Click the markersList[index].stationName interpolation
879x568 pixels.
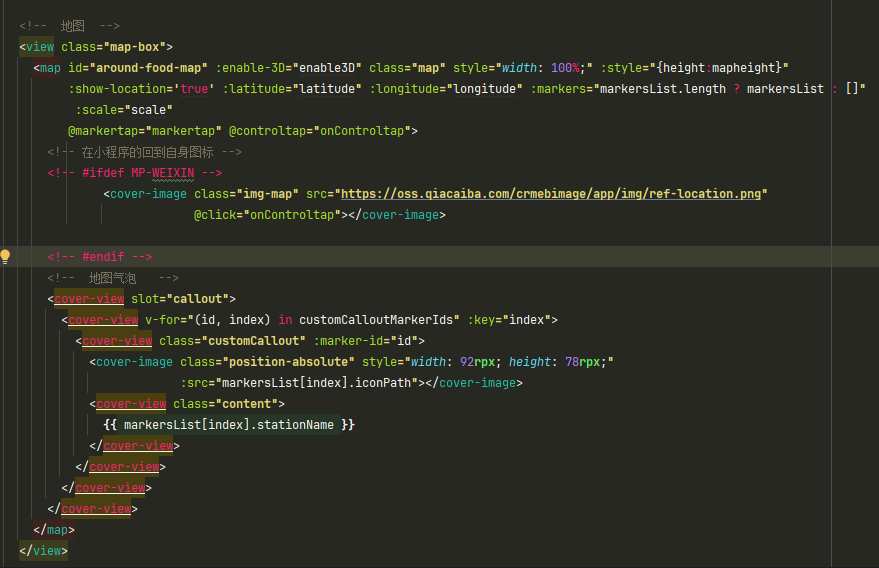[229, 425]
